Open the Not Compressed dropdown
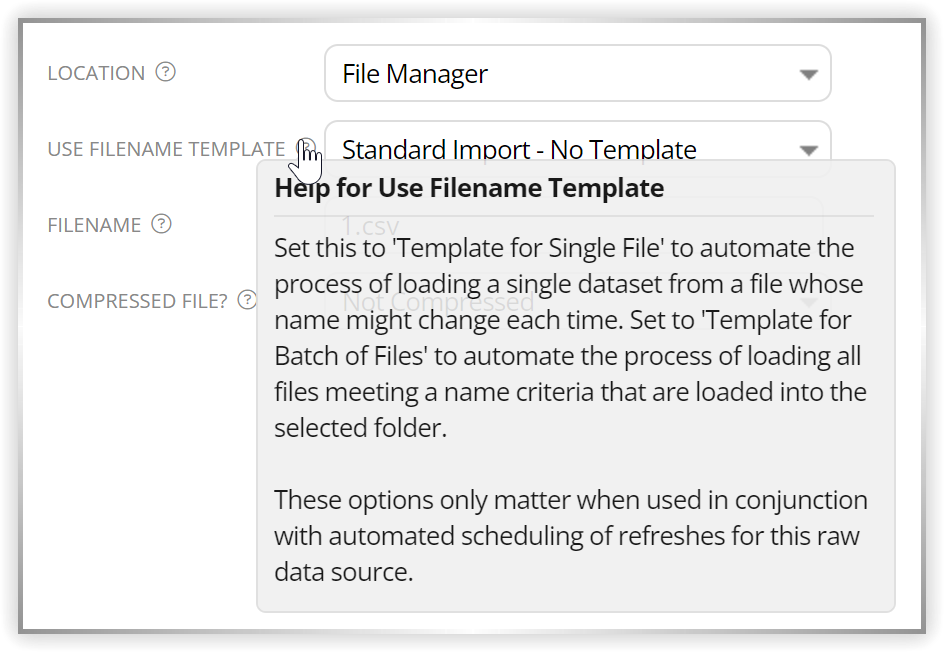The image size is (944, 652). (x=578, y=301)
